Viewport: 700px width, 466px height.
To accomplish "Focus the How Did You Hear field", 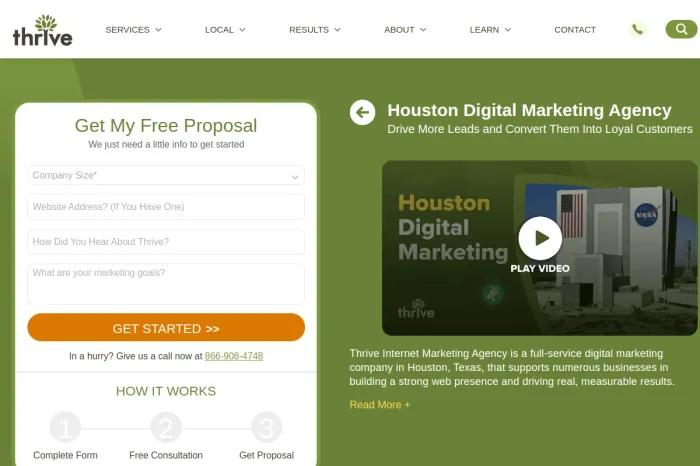I will click(166, 241).
